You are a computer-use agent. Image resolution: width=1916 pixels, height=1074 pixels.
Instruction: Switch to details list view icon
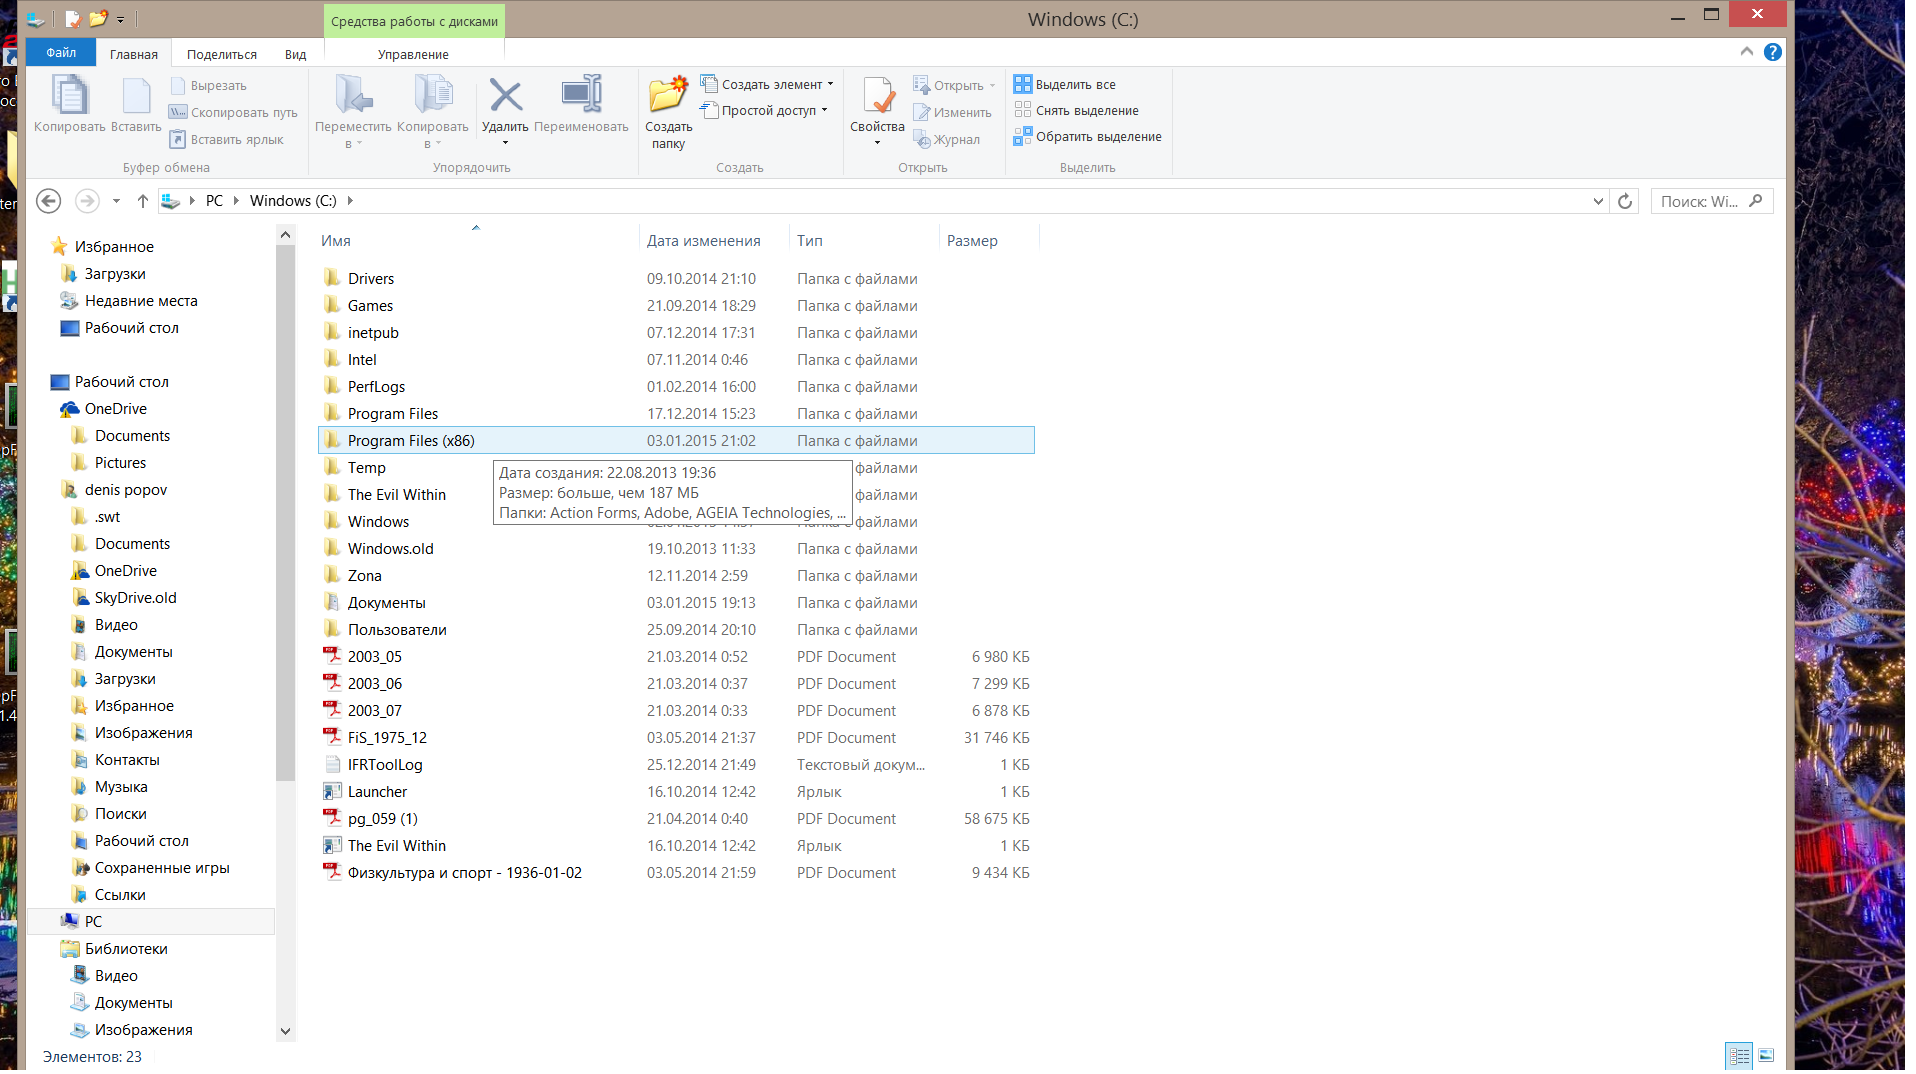[x=1739, y=1055]
